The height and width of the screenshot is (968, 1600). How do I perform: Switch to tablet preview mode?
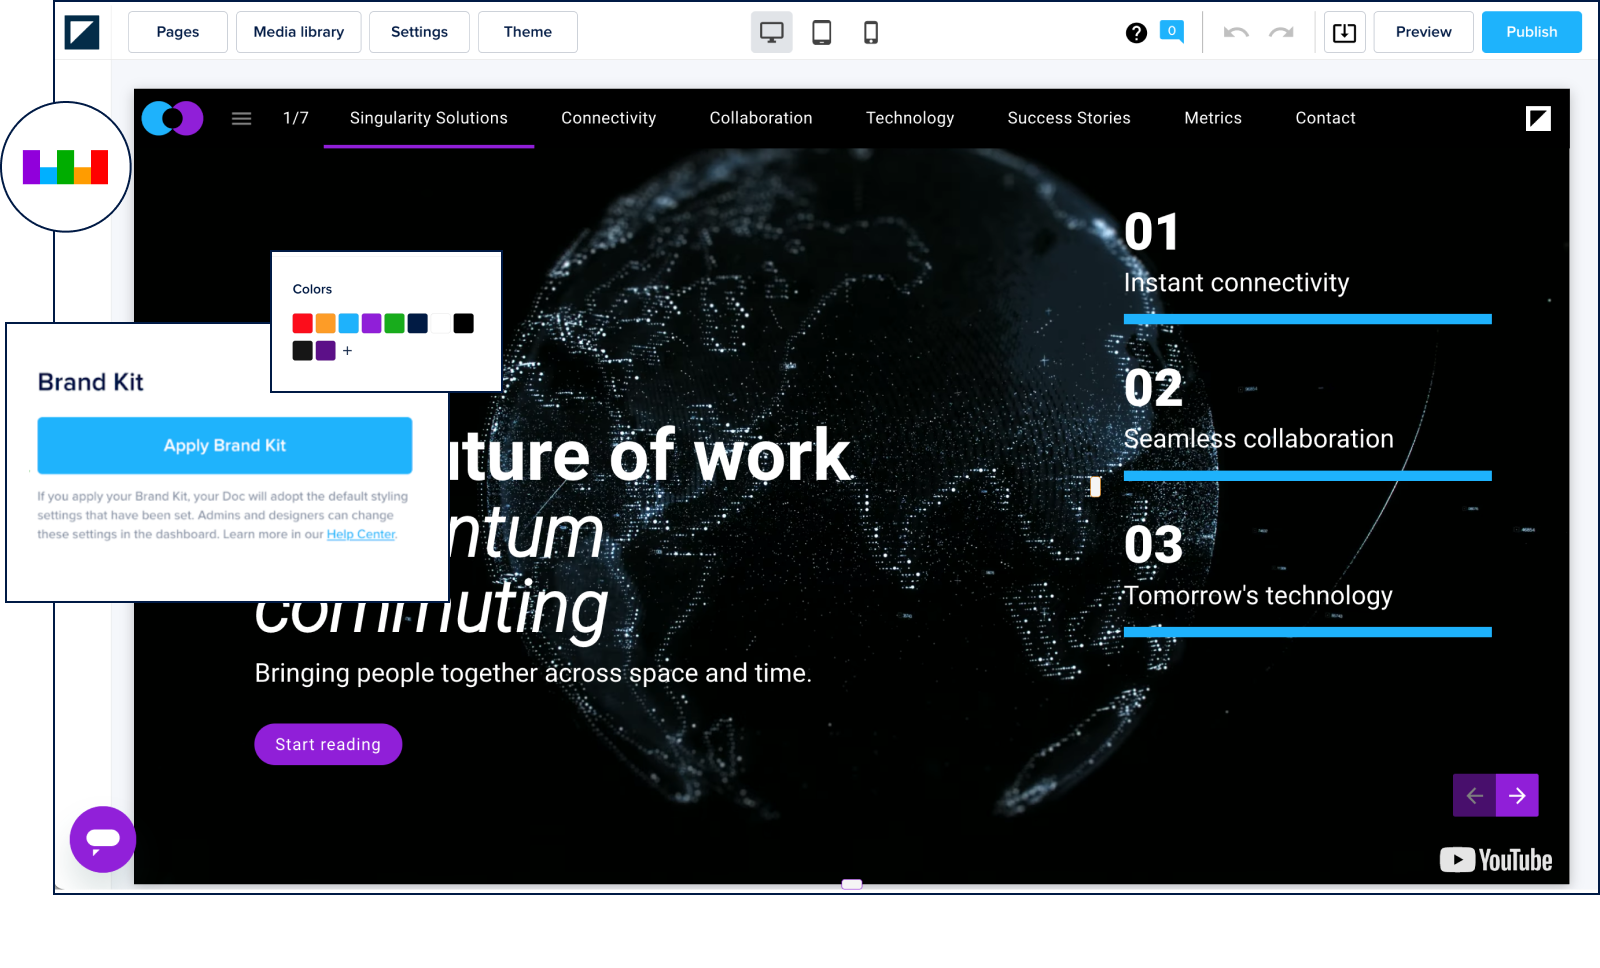click(x=821, y=32)
